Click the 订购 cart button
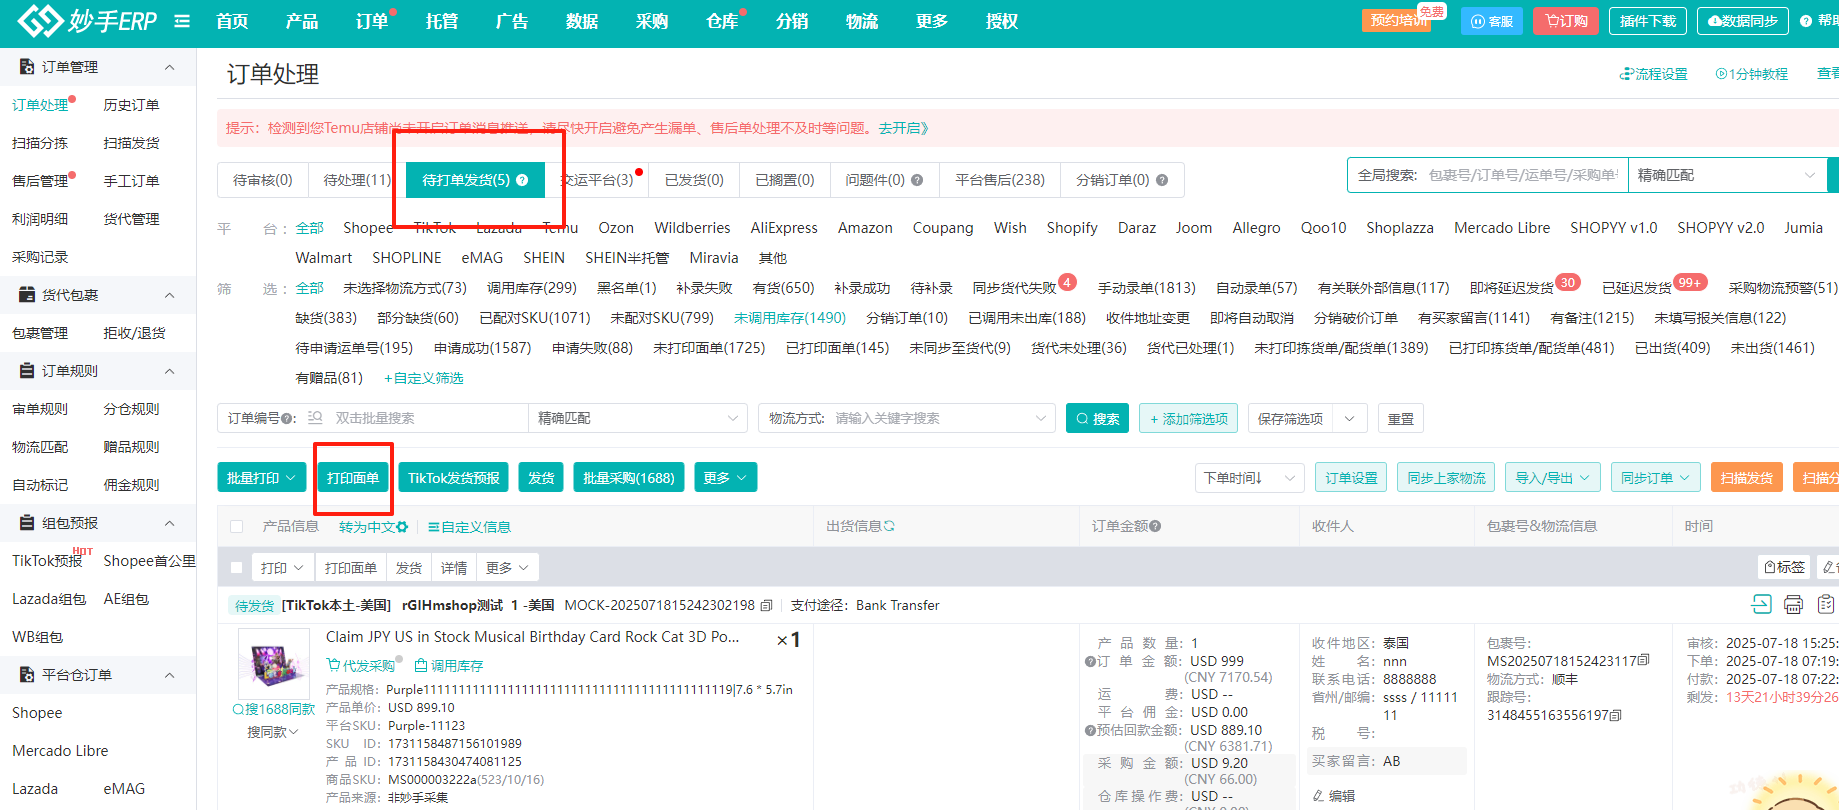The width and height of the screenshot is (1839, 810). coord(1566,21)
